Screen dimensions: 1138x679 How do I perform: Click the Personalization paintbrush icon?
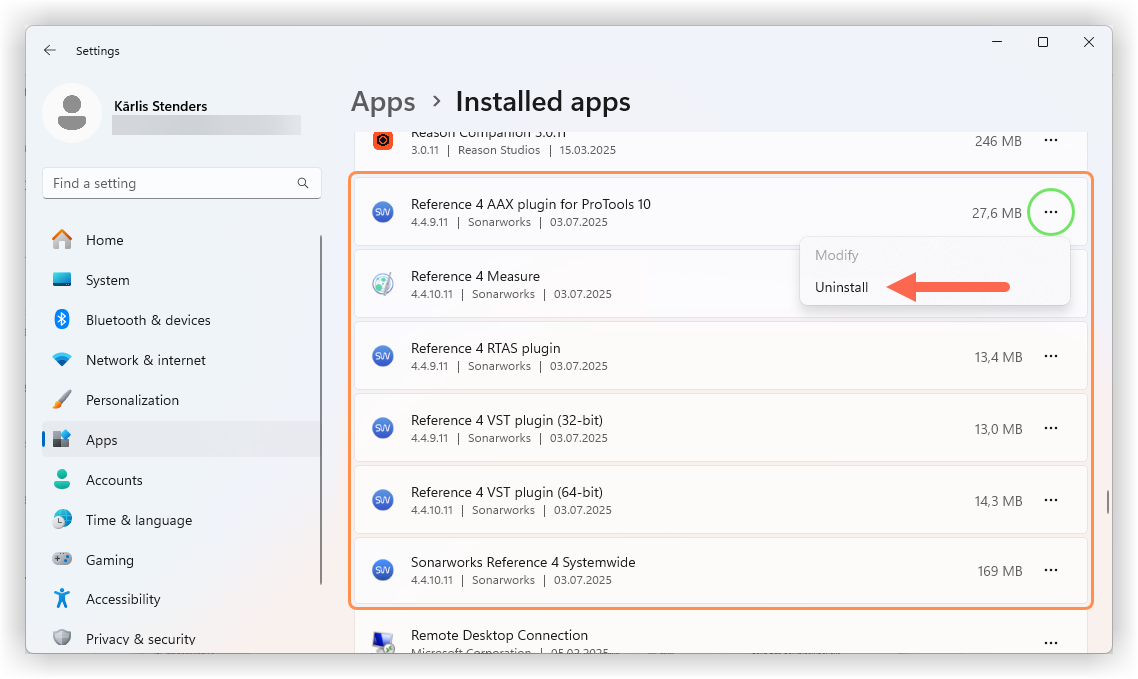coord(62,400)
